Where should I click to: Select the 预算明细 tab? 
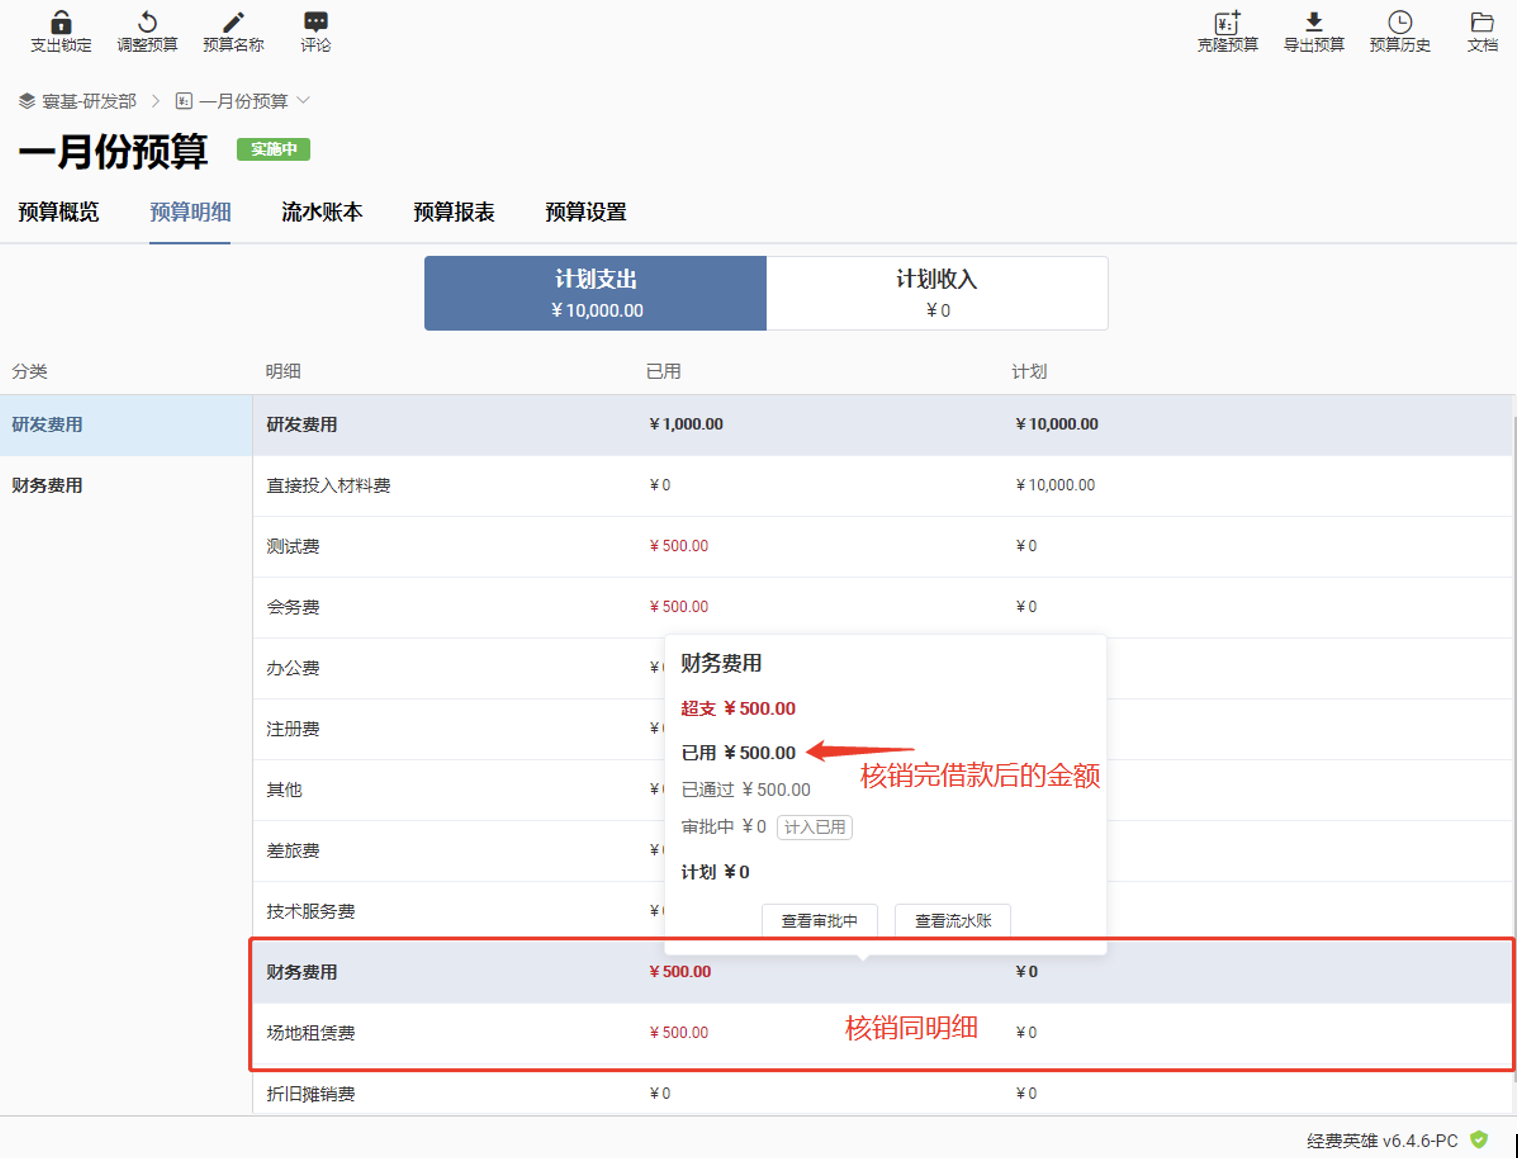coord(190,212)
